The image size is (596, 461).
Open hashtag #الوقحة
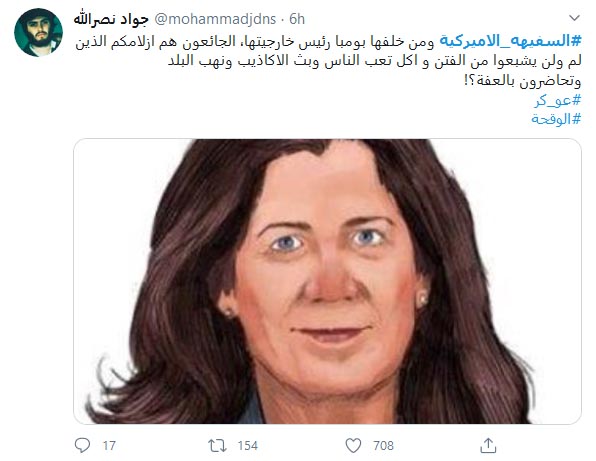point(556,119)
